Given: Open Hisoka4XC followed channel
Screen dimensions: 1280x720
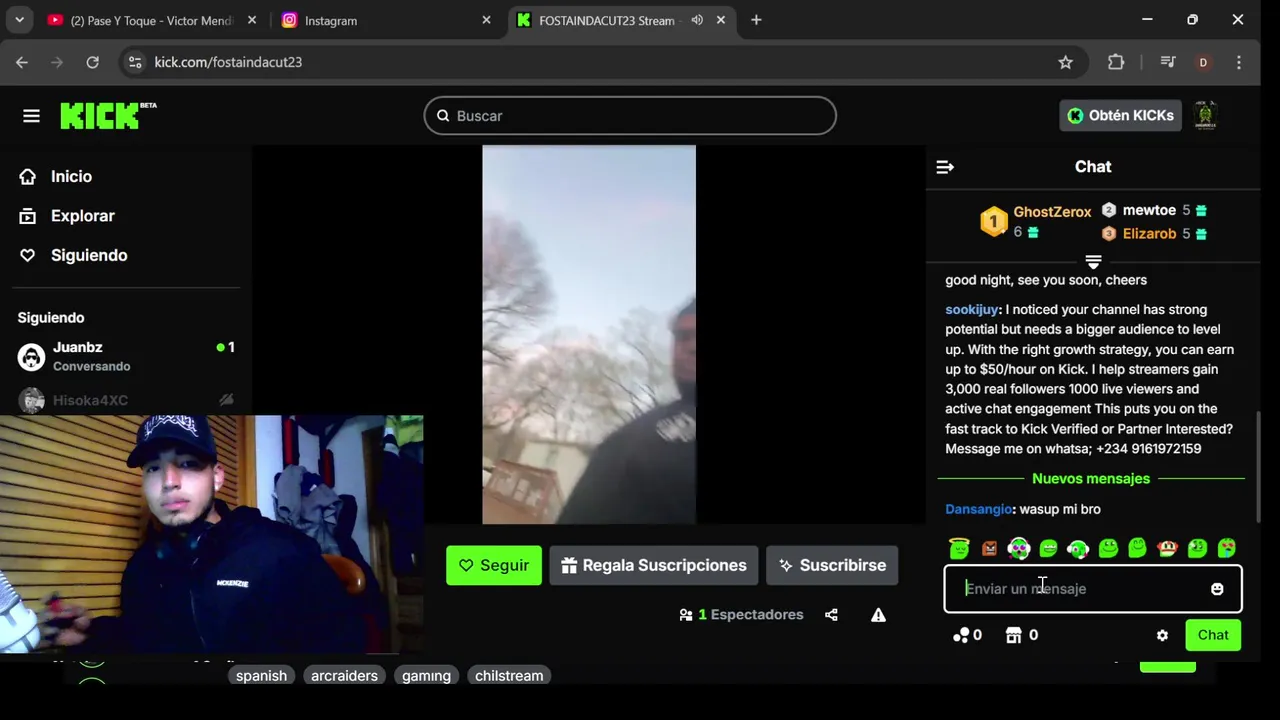Looking at the screenshot, I should (125, 400).
